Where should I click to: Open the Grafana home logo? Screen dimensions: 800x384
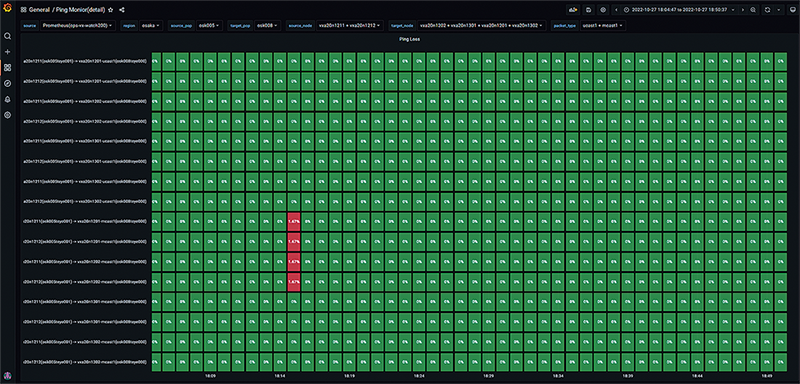[x=7, y=8]
